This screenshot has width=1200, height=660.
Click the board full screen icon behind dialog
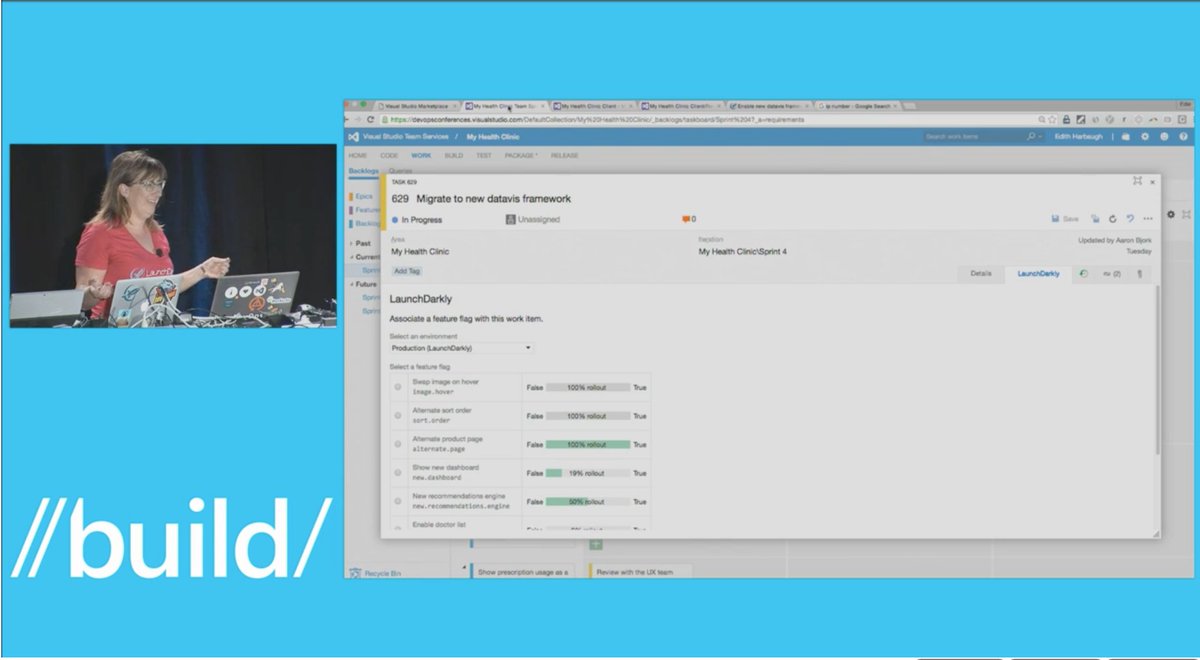point(1187,214)
